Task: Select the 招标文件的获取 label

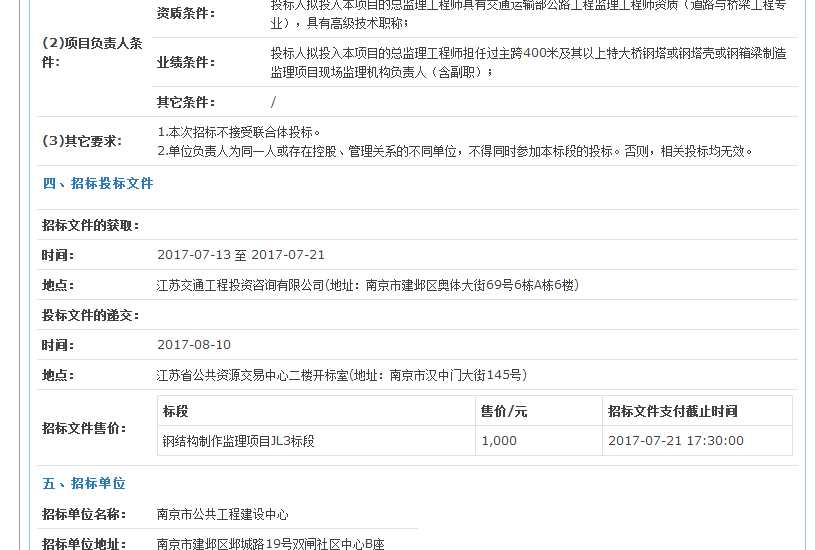Action: (x=91, y=225)
